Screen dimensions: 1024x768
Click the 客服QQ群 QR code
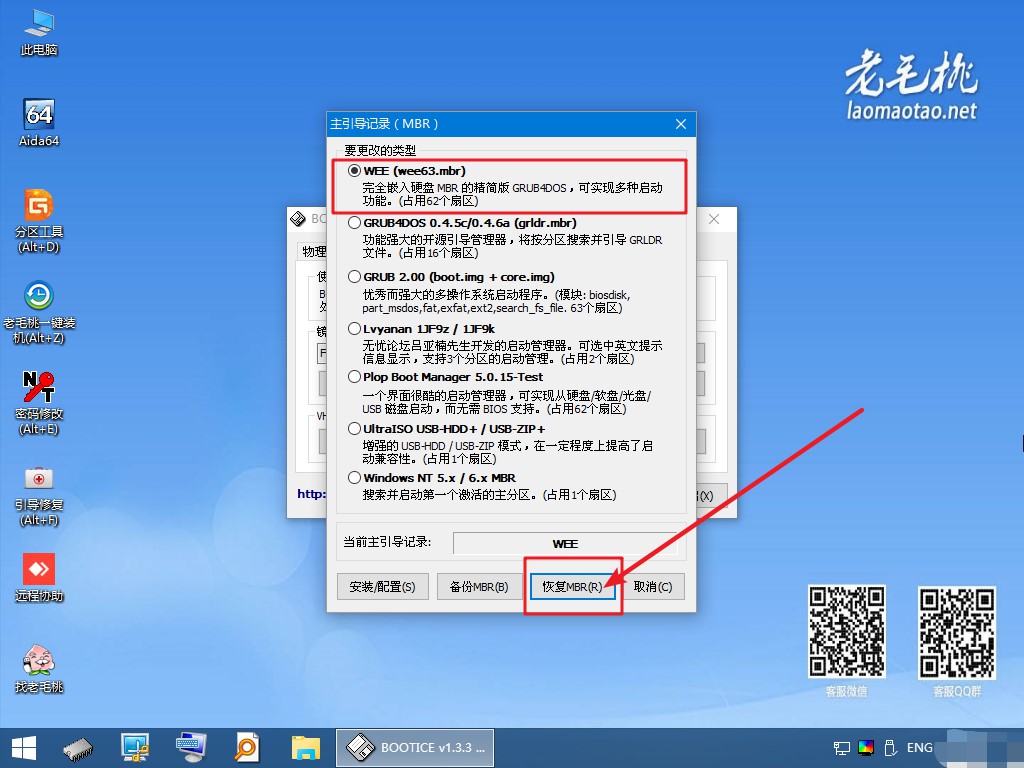pyautogui.click(x=957, y=632)
